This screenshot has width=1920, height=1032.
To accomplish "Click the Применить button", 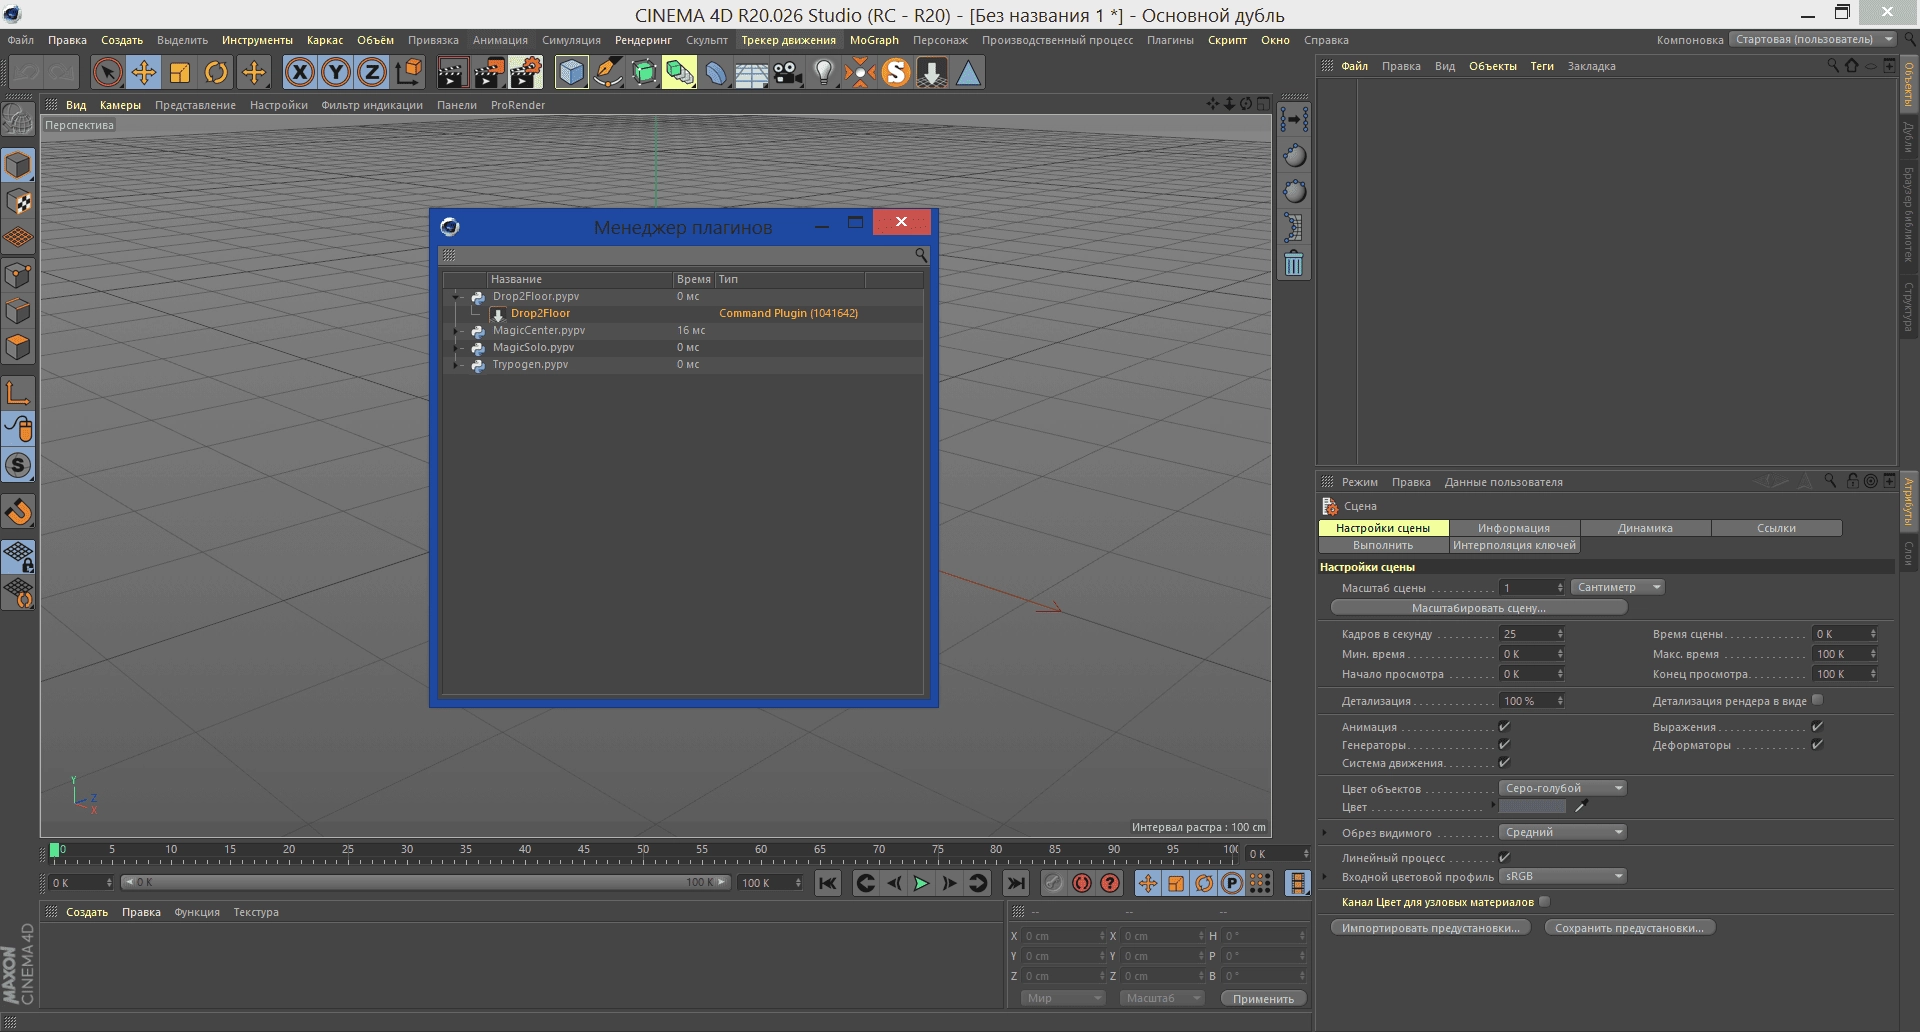I will 1263,998.
